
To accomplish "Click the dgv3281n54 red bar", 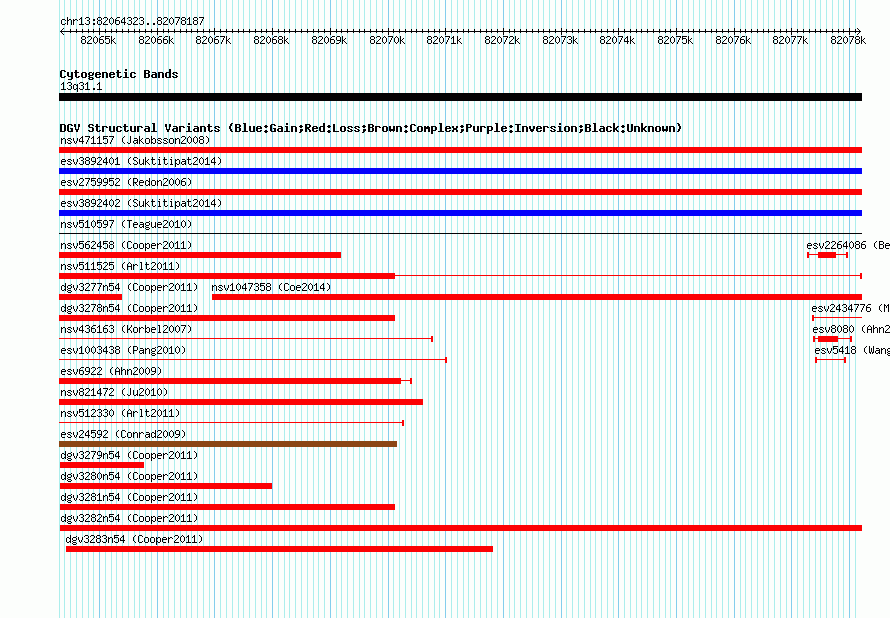I will click(x=227, y=507).
